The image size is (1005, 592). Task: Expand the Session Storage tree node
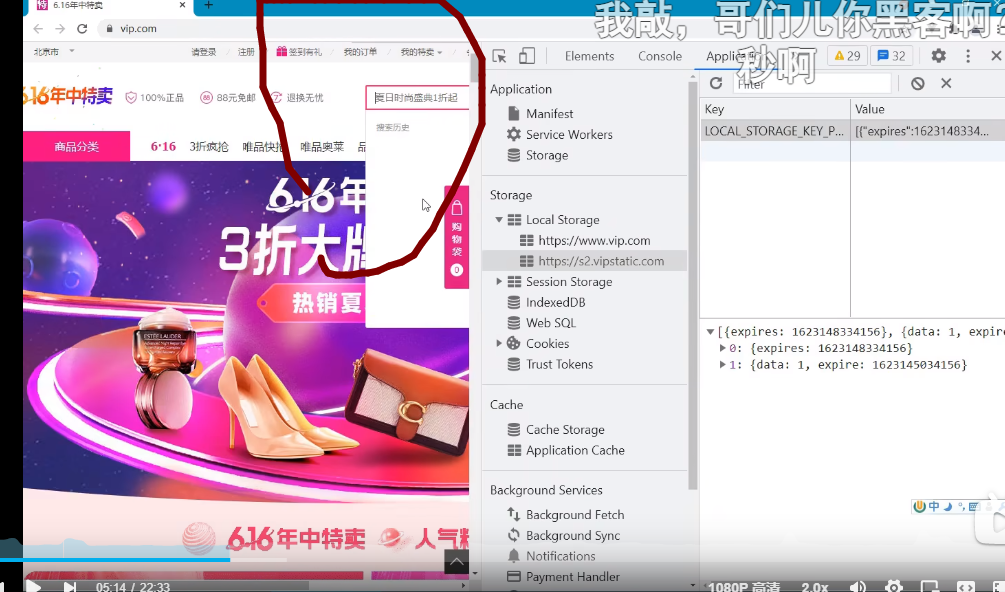(x=499, y=282)
